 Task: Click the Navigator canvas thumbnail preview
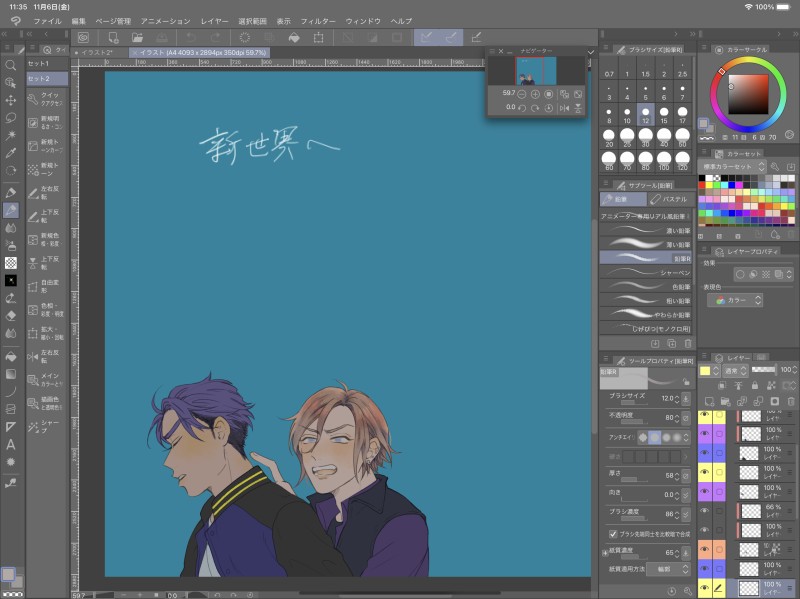coord(536,71)
